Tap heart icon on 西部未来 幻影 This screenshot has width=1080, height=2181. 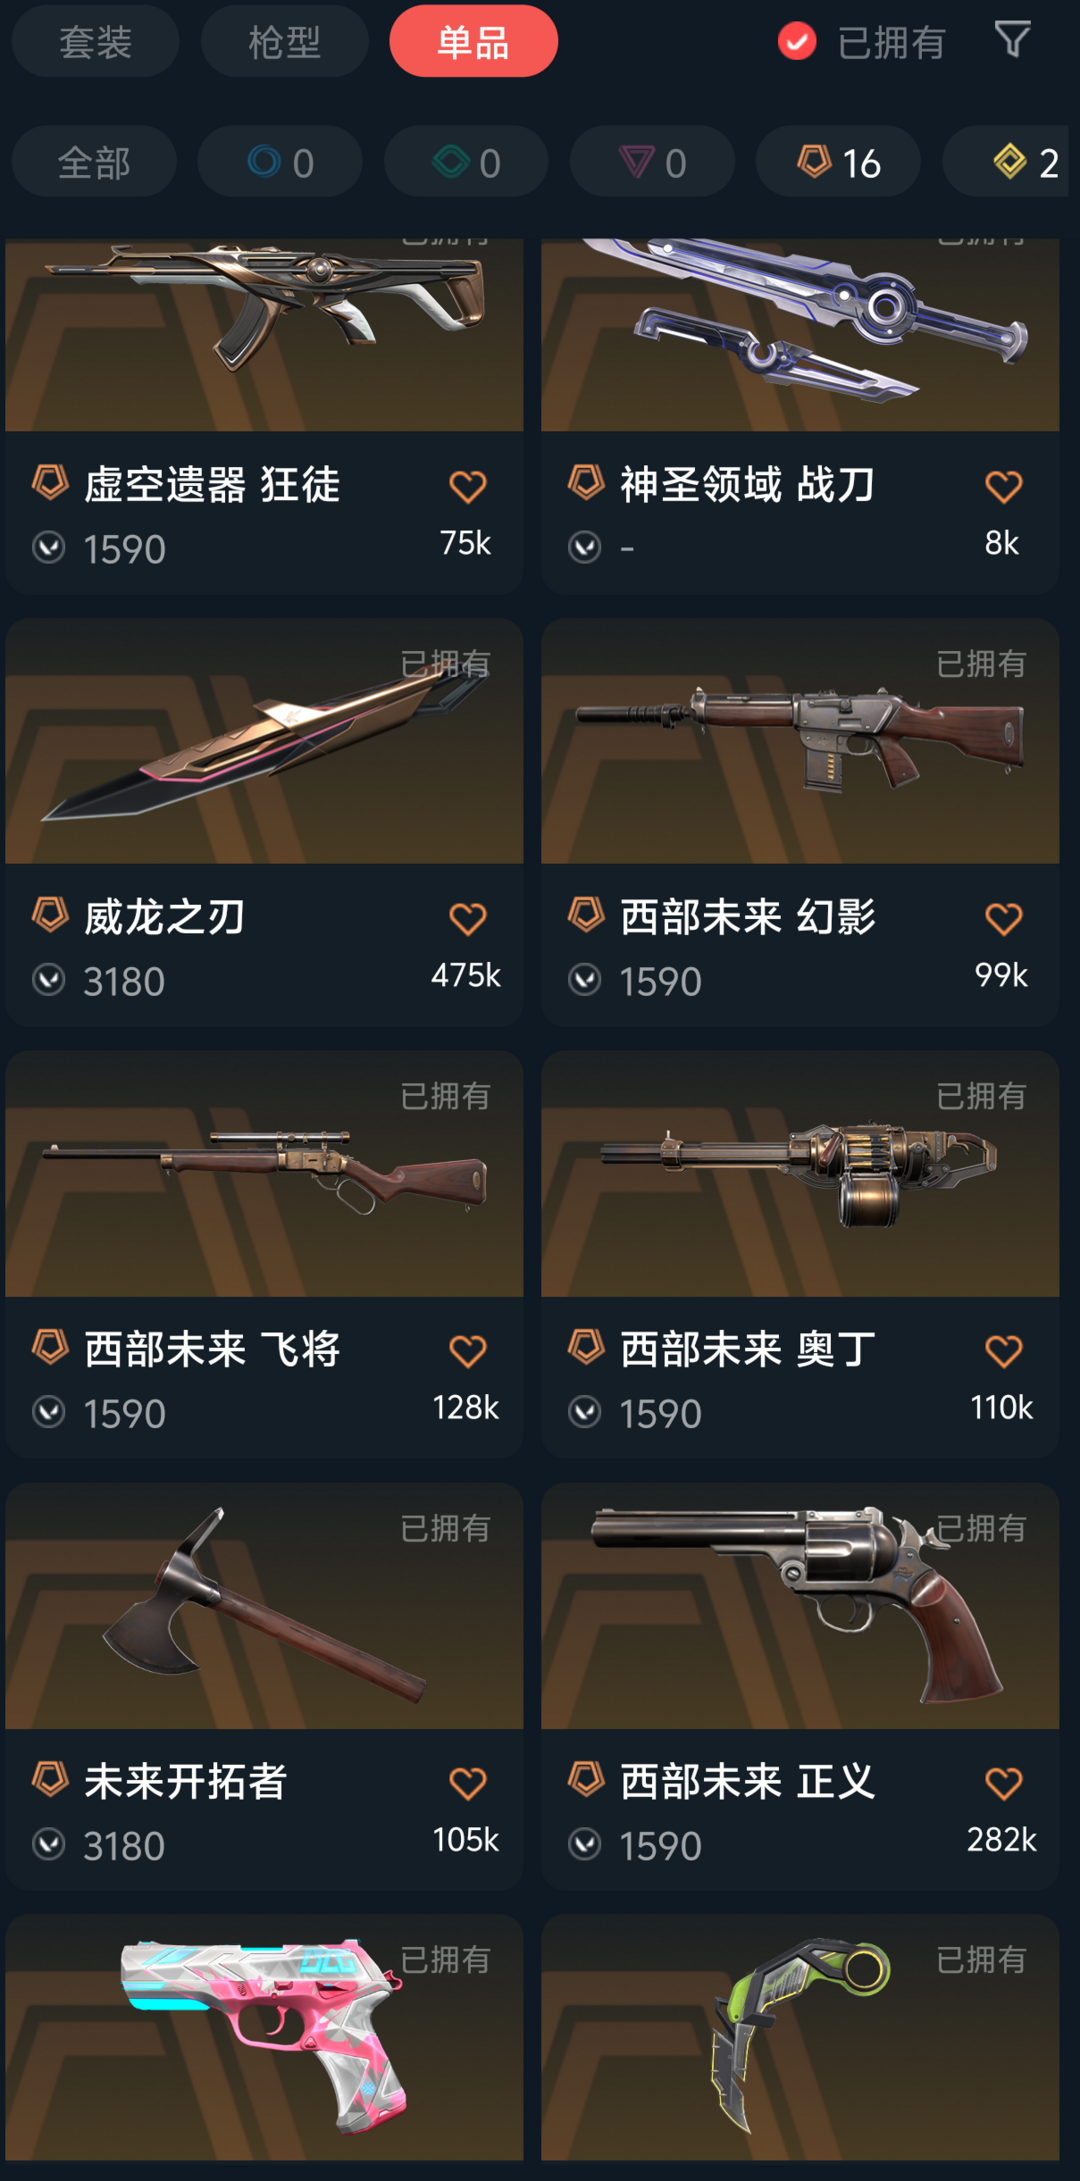[x=1003, y=919]
